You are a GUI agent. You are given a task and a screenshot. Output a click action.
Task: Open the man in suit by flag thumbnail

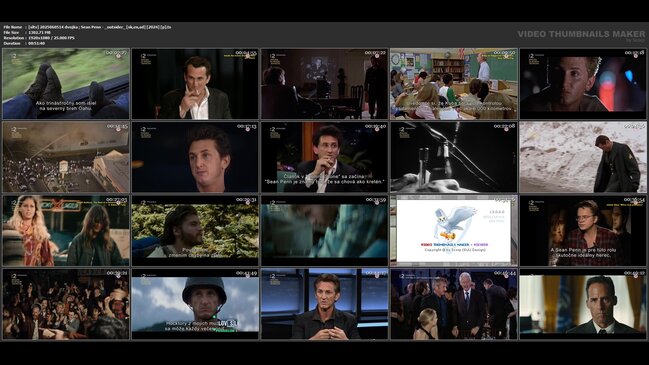(583, 304)
